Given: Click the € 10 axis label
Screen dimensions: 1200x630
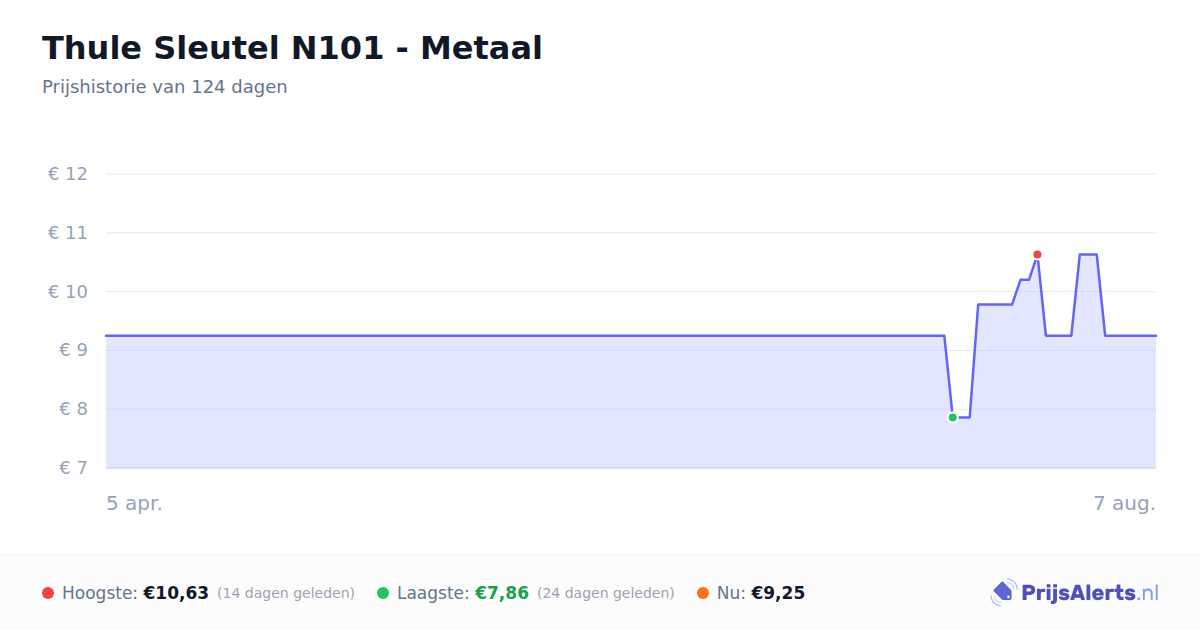Looking at the screenshot, I should pos(68,292).
